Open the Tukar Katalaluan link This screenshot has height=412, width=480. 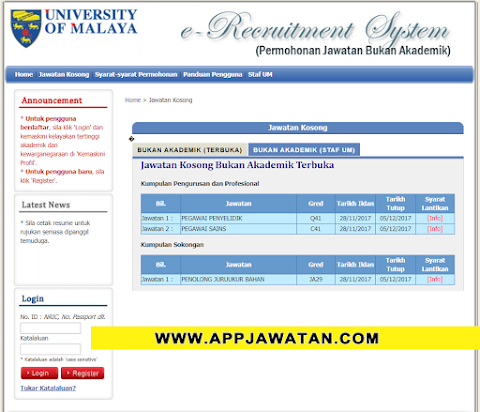pos(48,388)
